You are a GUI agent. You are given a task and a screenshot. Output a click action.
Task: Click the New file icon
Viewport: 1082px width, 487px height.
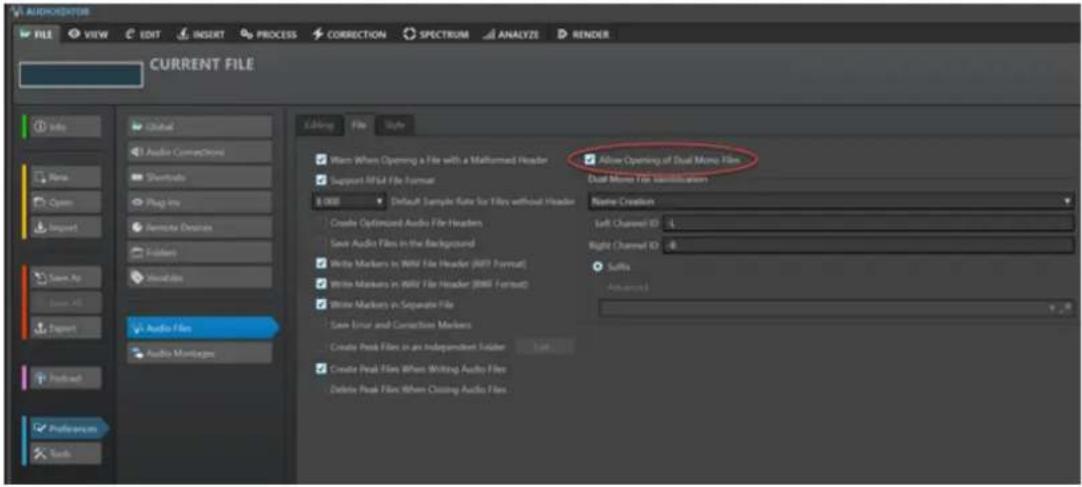[x=40, y=177]
